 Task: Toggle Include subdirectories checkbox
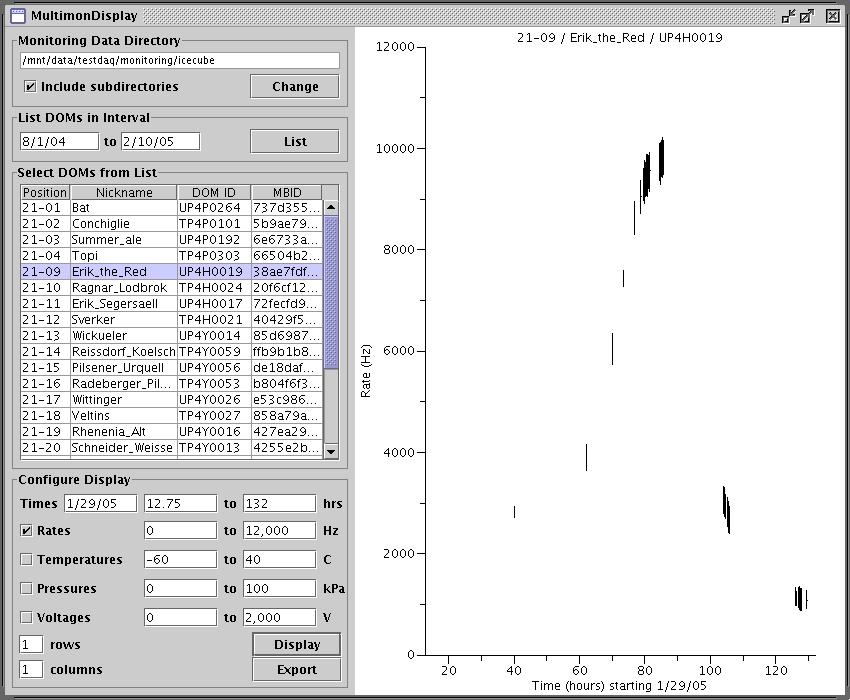pos(30,87)
